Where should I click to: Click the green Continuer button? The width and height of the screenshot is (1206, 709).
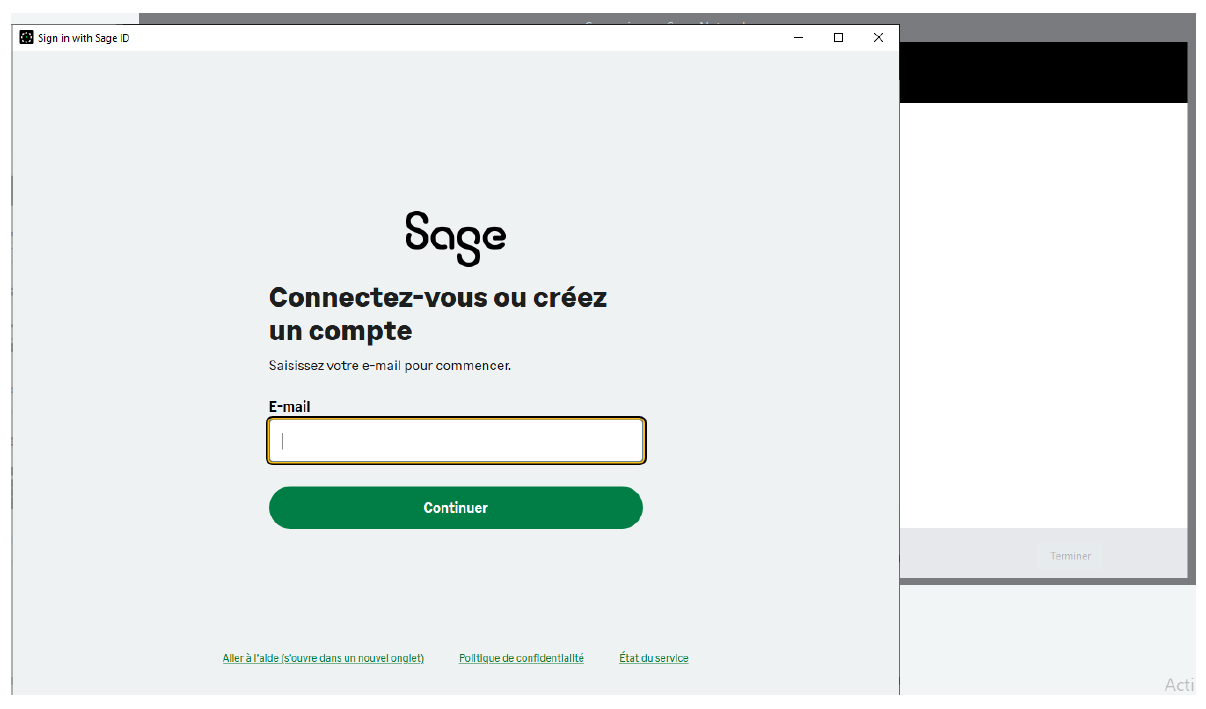(x=456, y=508)
